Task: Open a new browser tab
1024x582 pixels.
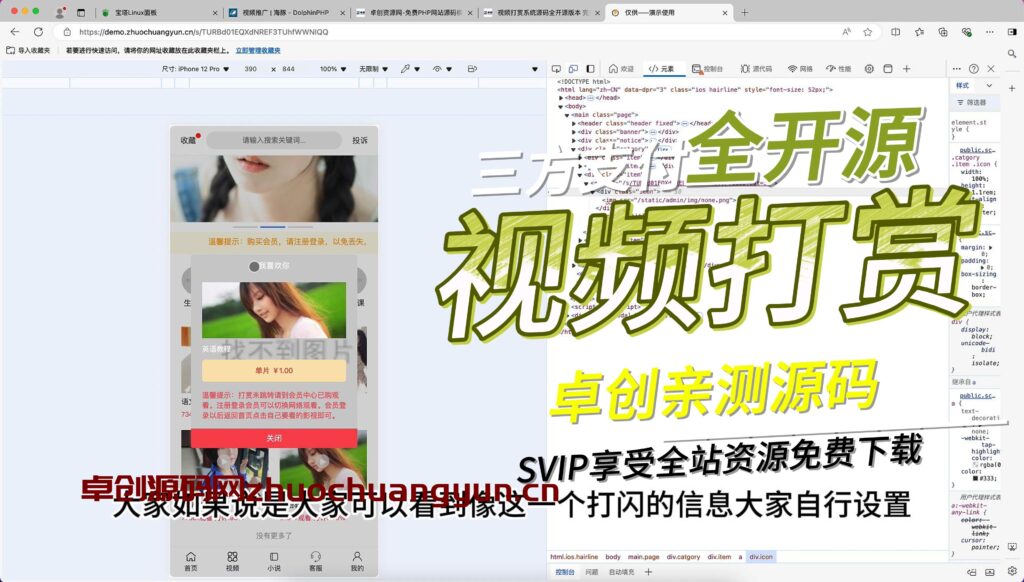Action: pos(744,12)
